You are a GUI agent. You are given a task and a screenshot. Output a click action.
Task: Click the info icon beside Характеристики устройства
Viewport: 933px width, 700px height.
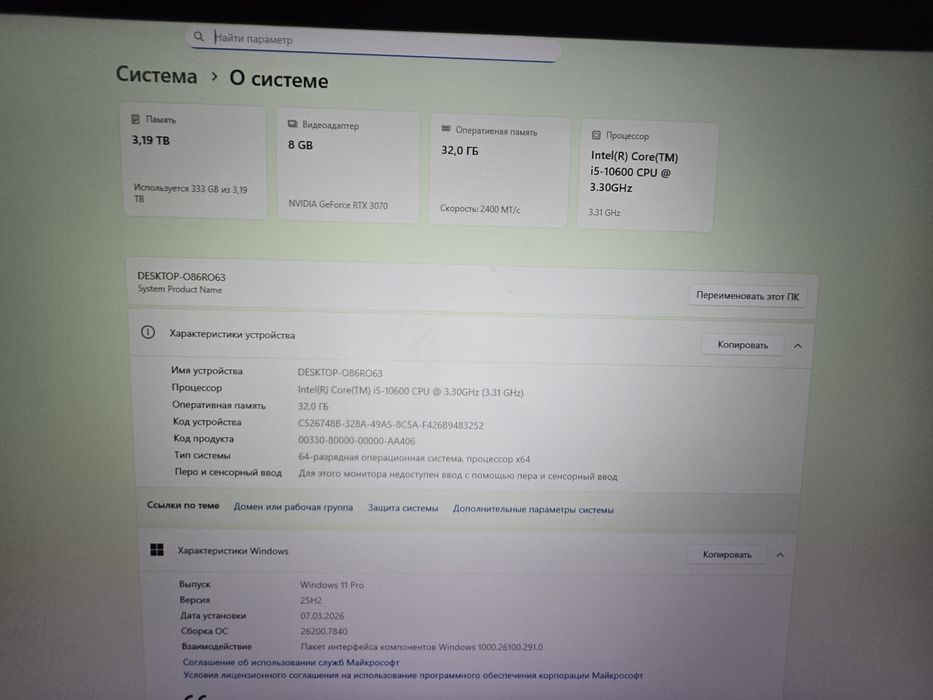148,332
